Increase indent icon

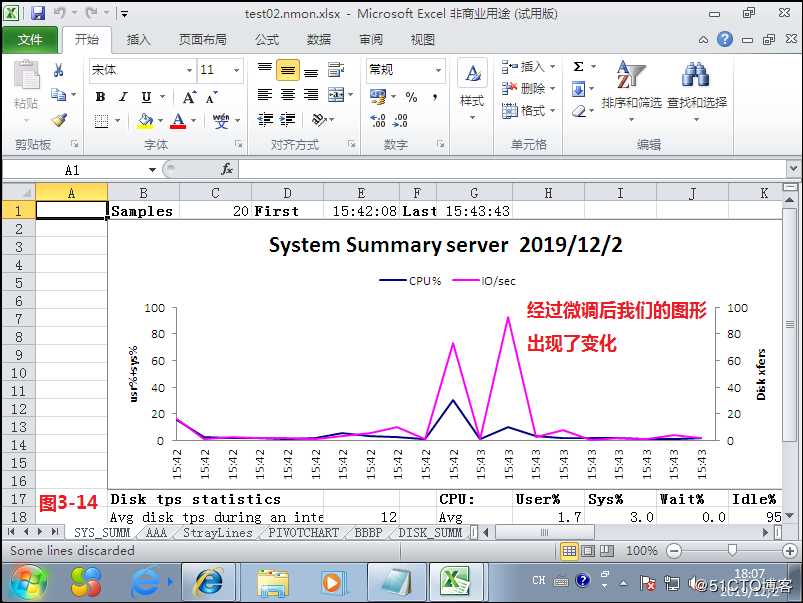click(x=288, y=120)
